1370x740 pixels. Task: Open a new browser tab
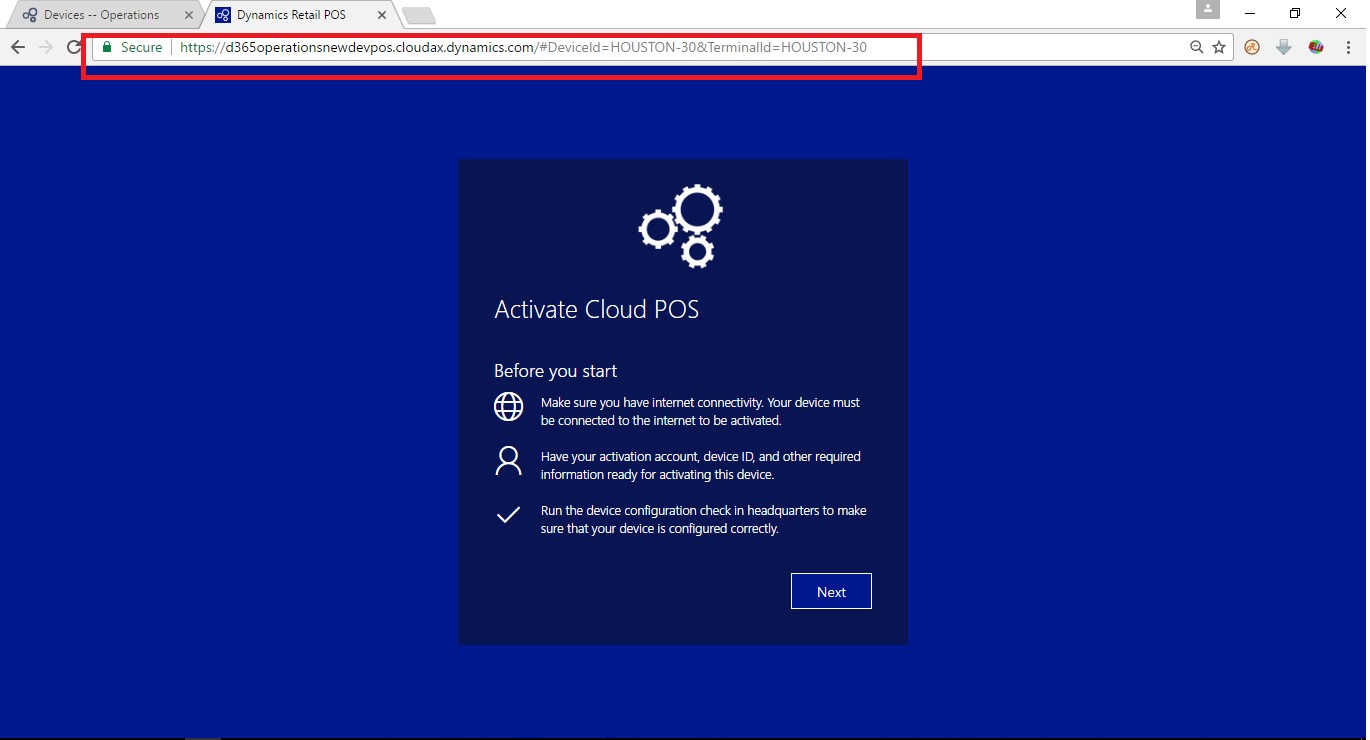tap(418, 15)
